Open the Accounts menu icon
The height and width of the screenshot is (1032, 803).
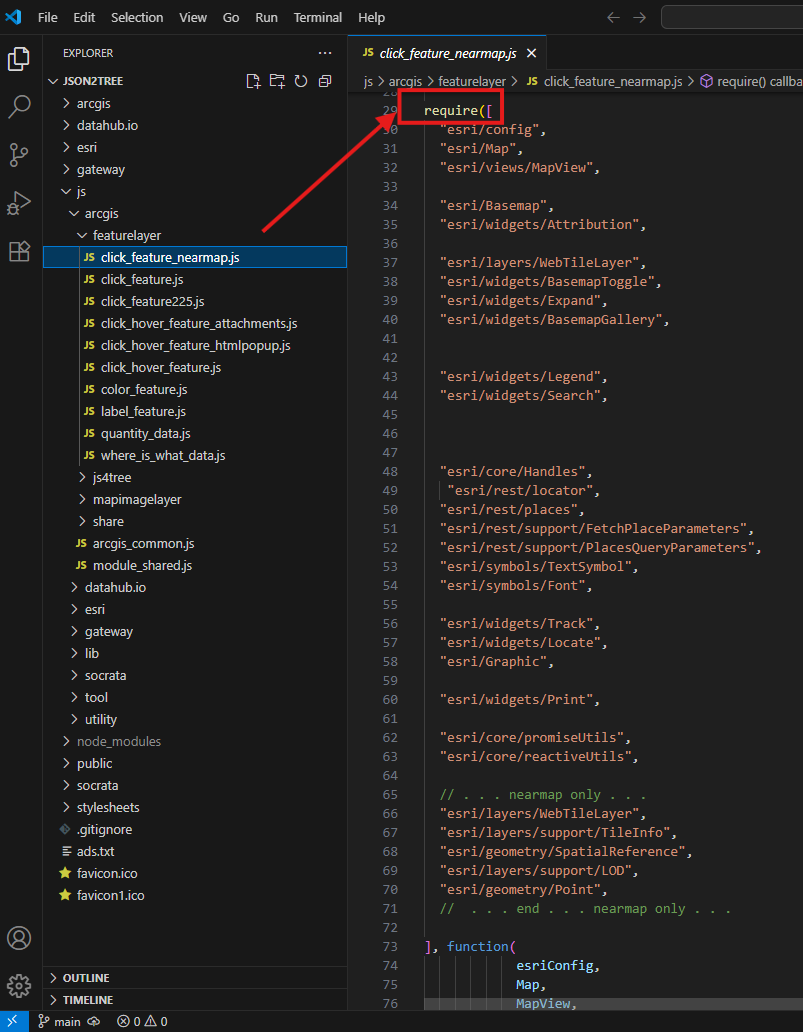[x=18, y=937]
